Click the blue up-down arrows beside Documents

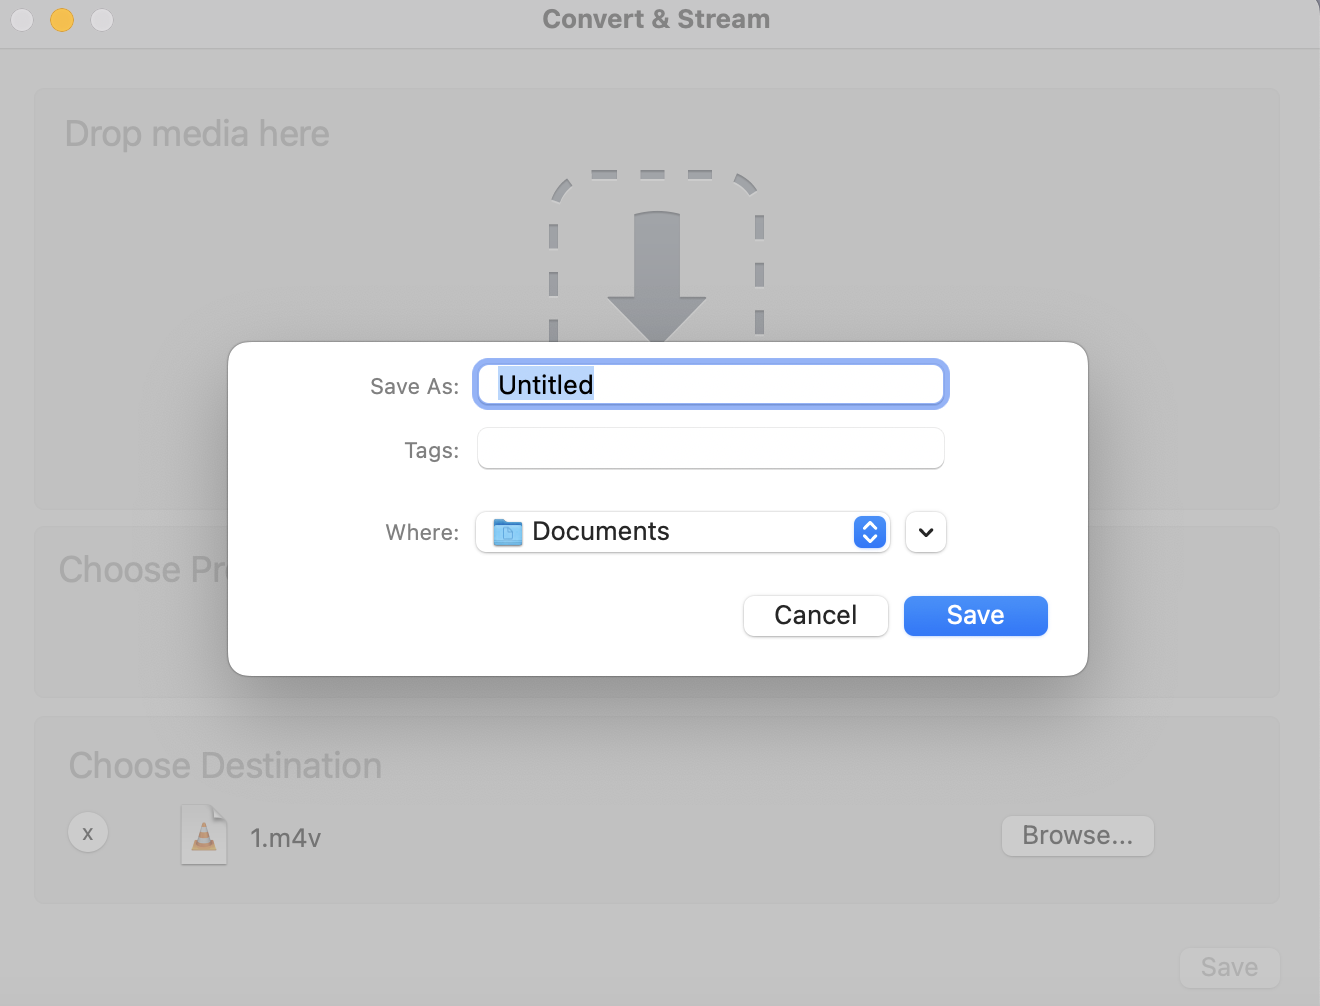point(870,532)
